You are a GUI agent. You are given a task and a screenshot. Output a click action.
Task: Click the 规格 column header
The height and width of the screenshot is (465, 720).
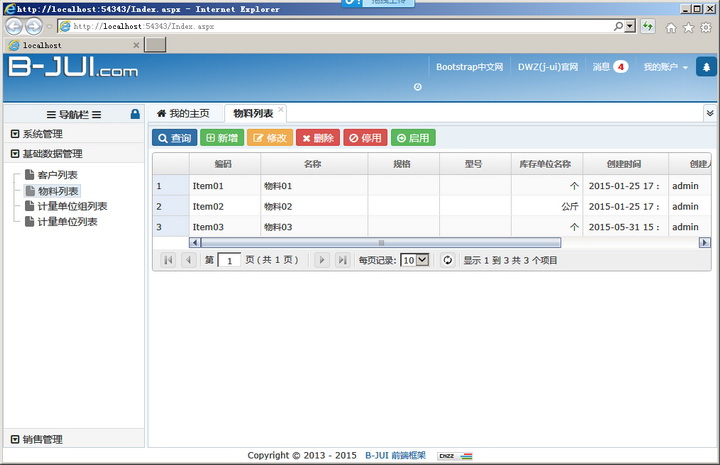point(403,164)
